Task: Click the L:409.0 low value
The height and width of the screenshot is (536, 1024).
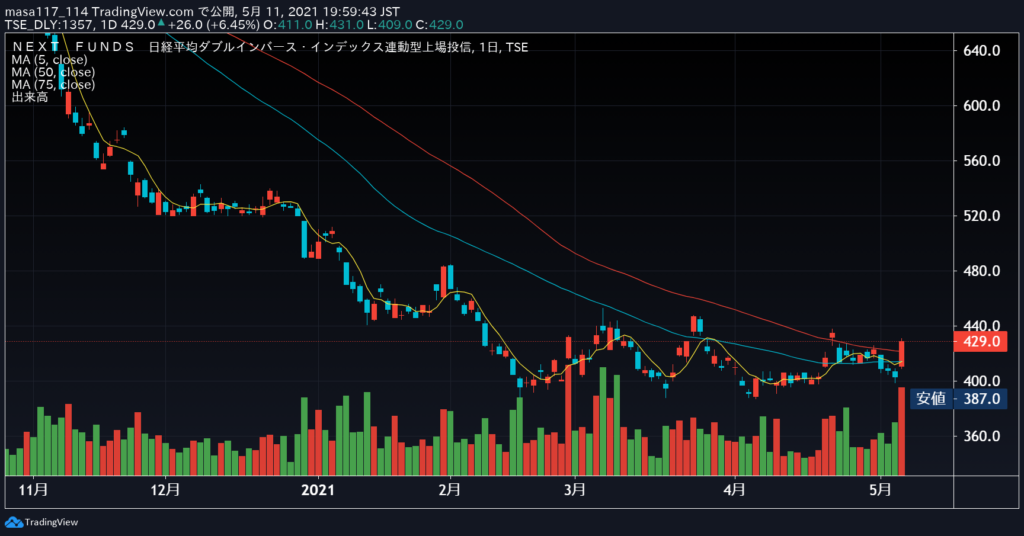Action: (x=389, y=25)
